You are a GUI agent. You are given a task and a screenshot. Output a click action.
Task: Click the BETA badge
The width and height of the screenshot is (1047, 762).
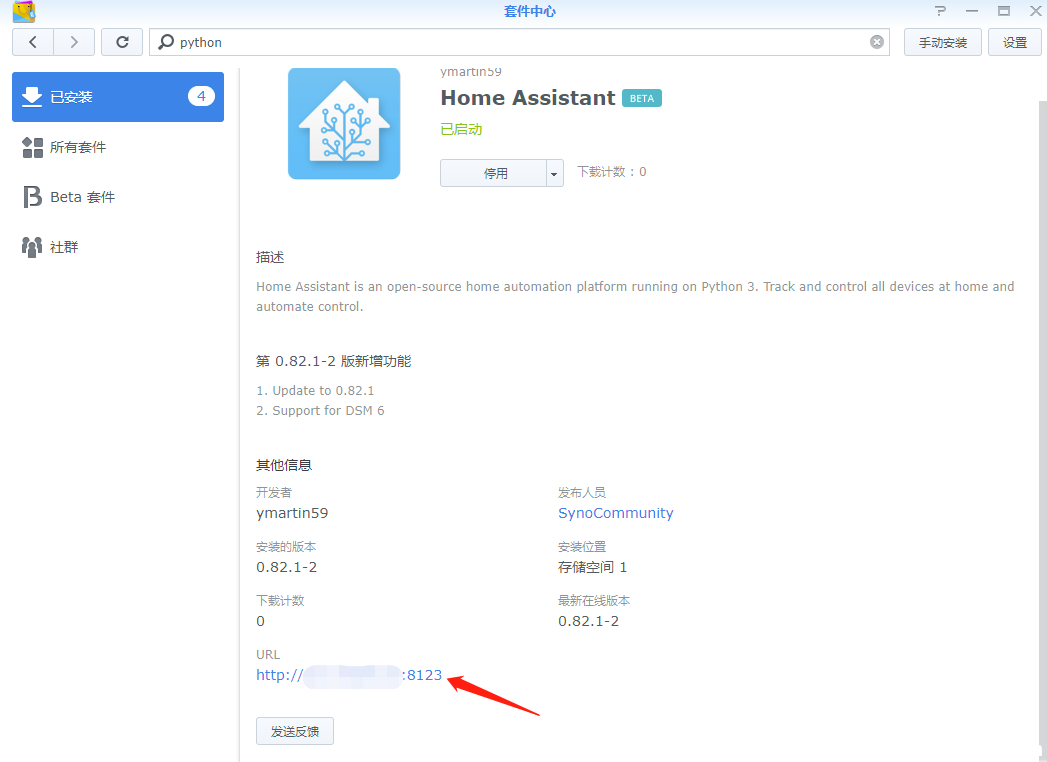(642, 98)
